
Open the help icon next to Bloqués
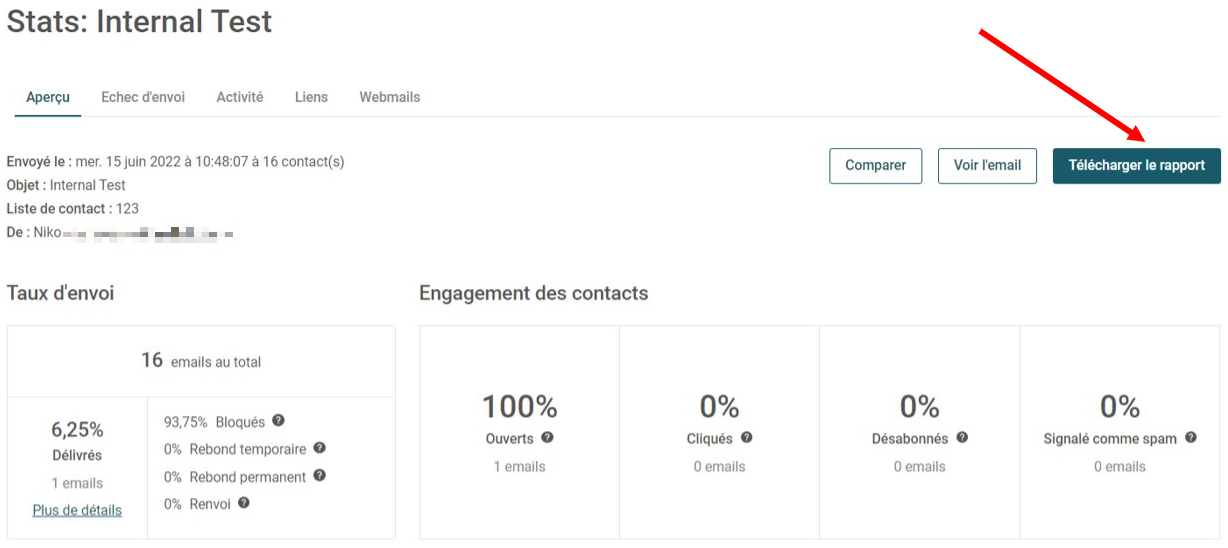(x=278, y=421)
